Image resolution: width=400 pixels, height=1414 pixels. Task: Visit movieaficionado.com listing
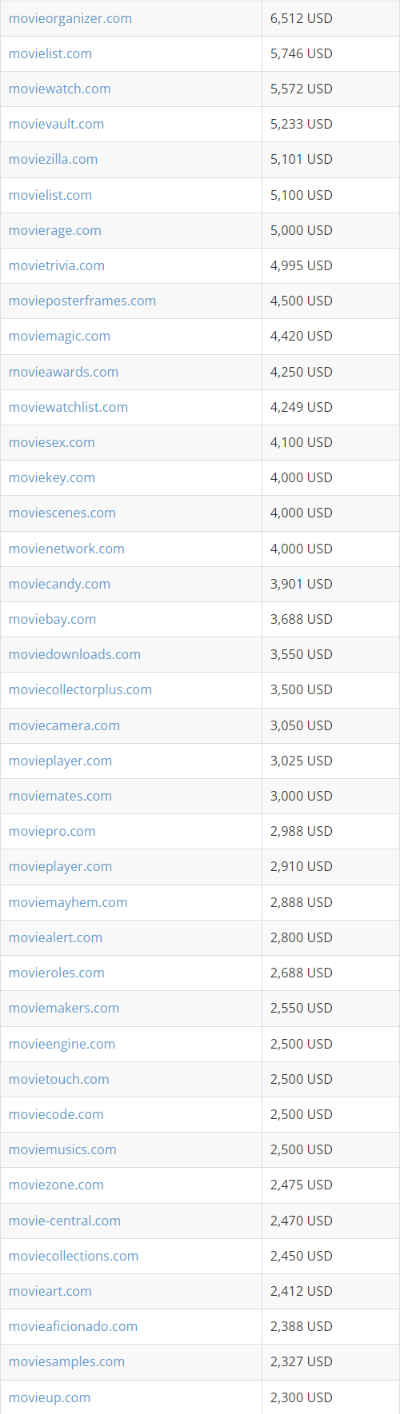pyautogui.click(x=73, y=1326)
